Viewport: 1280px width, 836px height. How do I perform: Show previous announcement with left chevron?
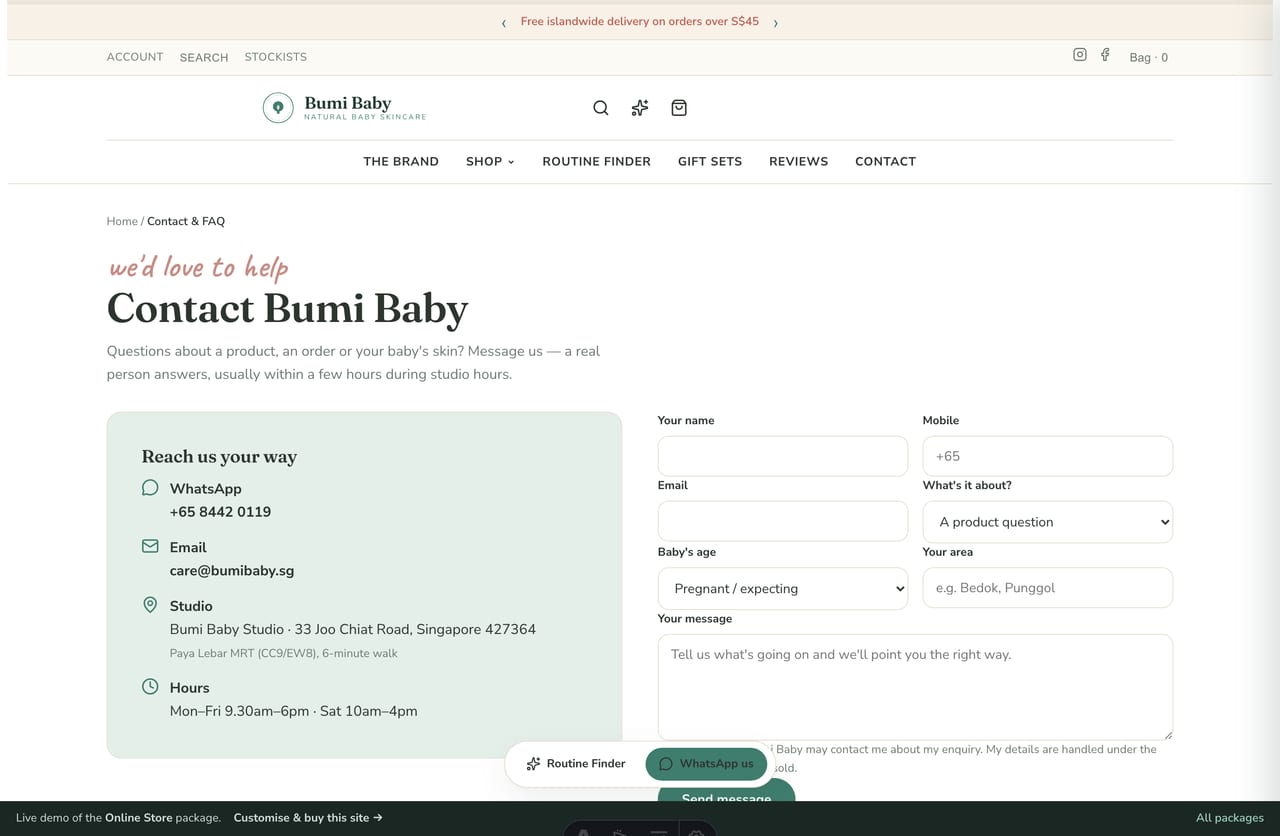click(x=504, y=22)
